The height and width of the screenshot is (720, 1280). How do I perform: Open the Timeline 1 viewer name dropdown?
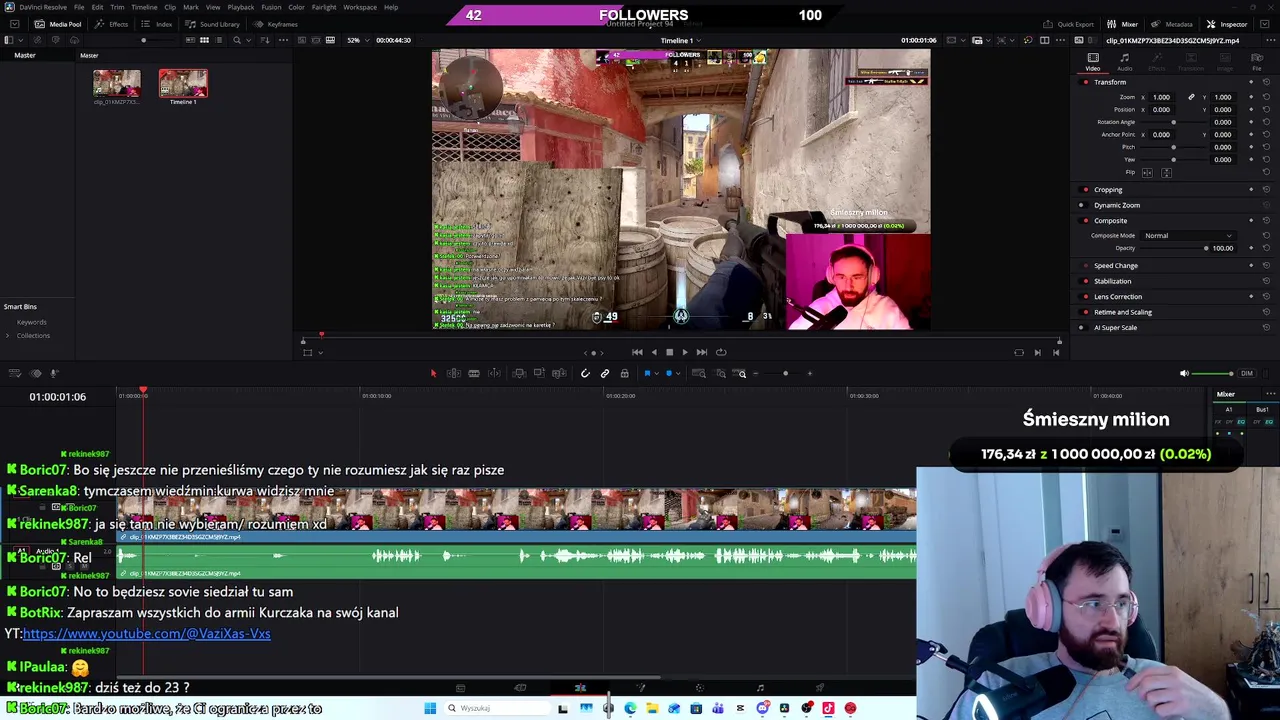click(680, 41)
